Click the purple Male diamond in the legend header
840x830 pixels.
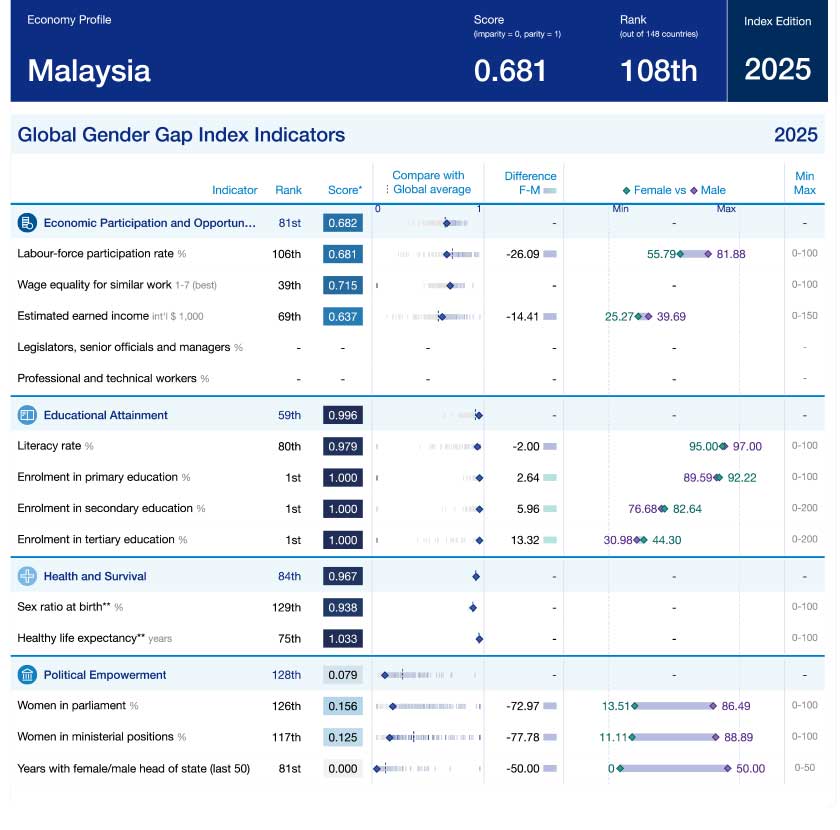point(694,190)
